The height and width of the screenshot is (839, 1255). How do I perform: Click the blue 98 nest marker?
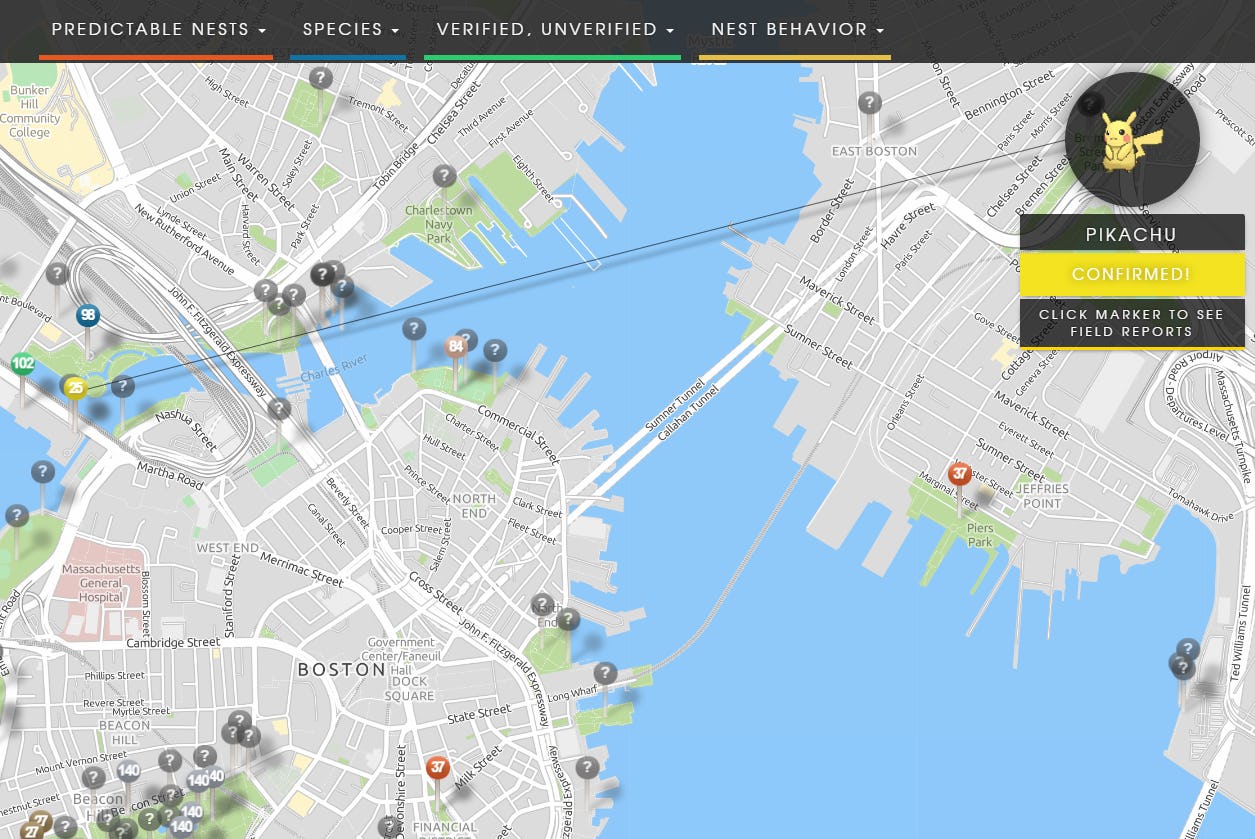[x=88, y=316]
